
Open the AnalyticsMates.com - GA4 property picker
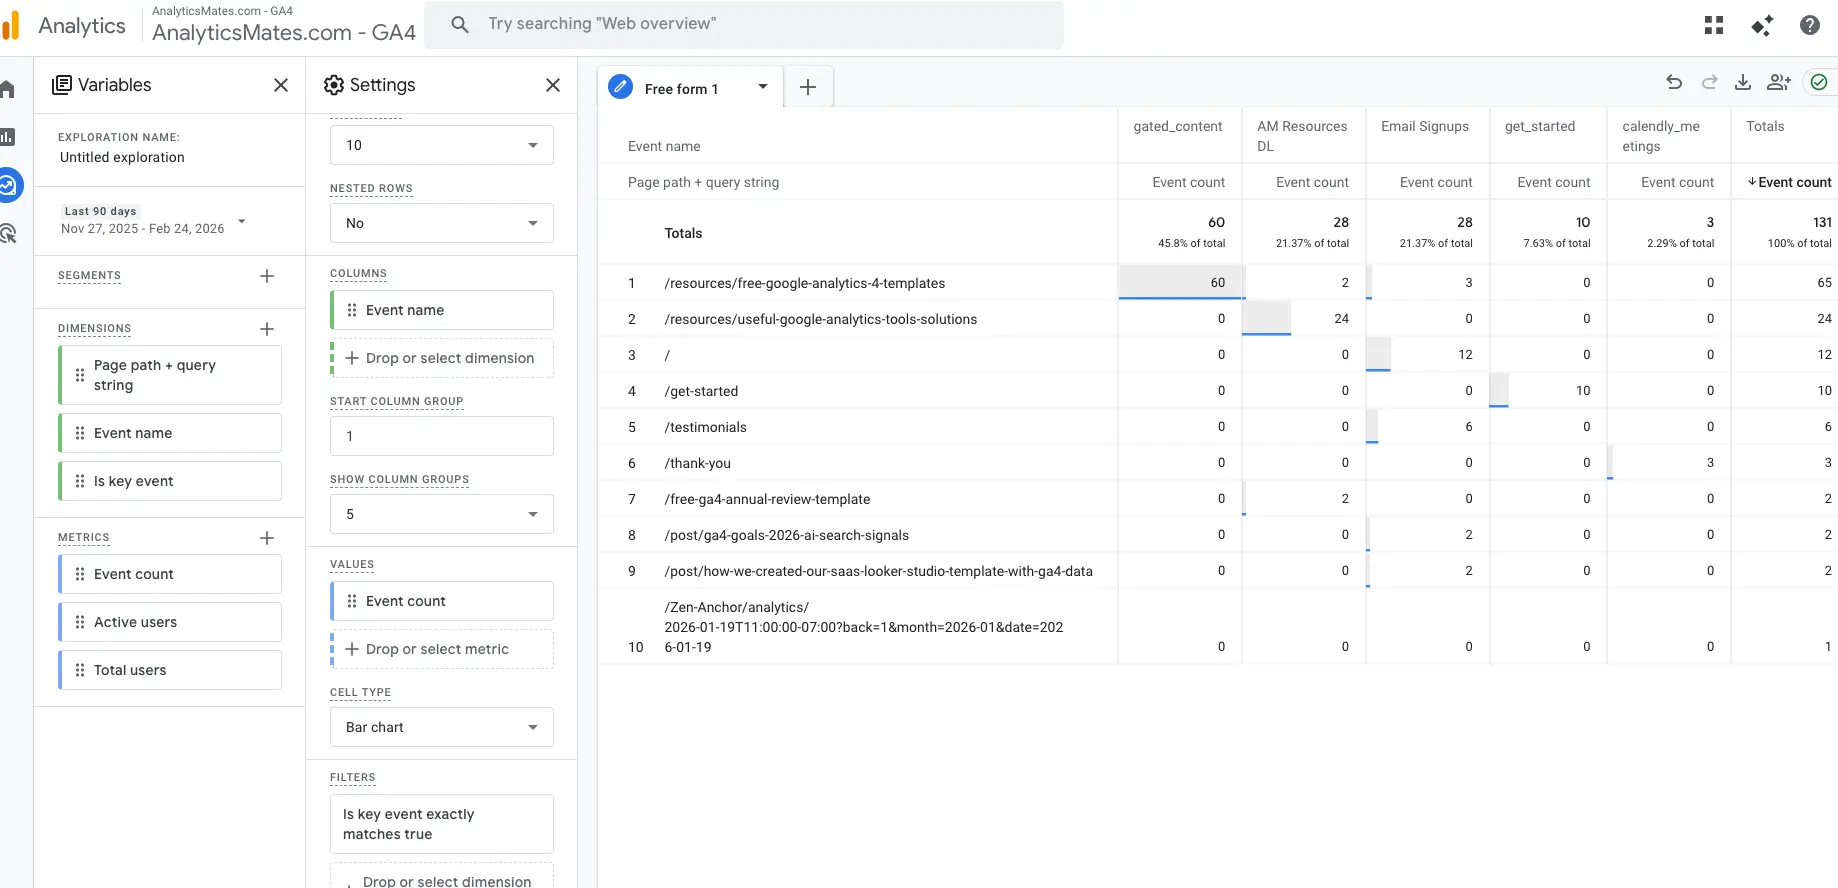pos(284,24)
